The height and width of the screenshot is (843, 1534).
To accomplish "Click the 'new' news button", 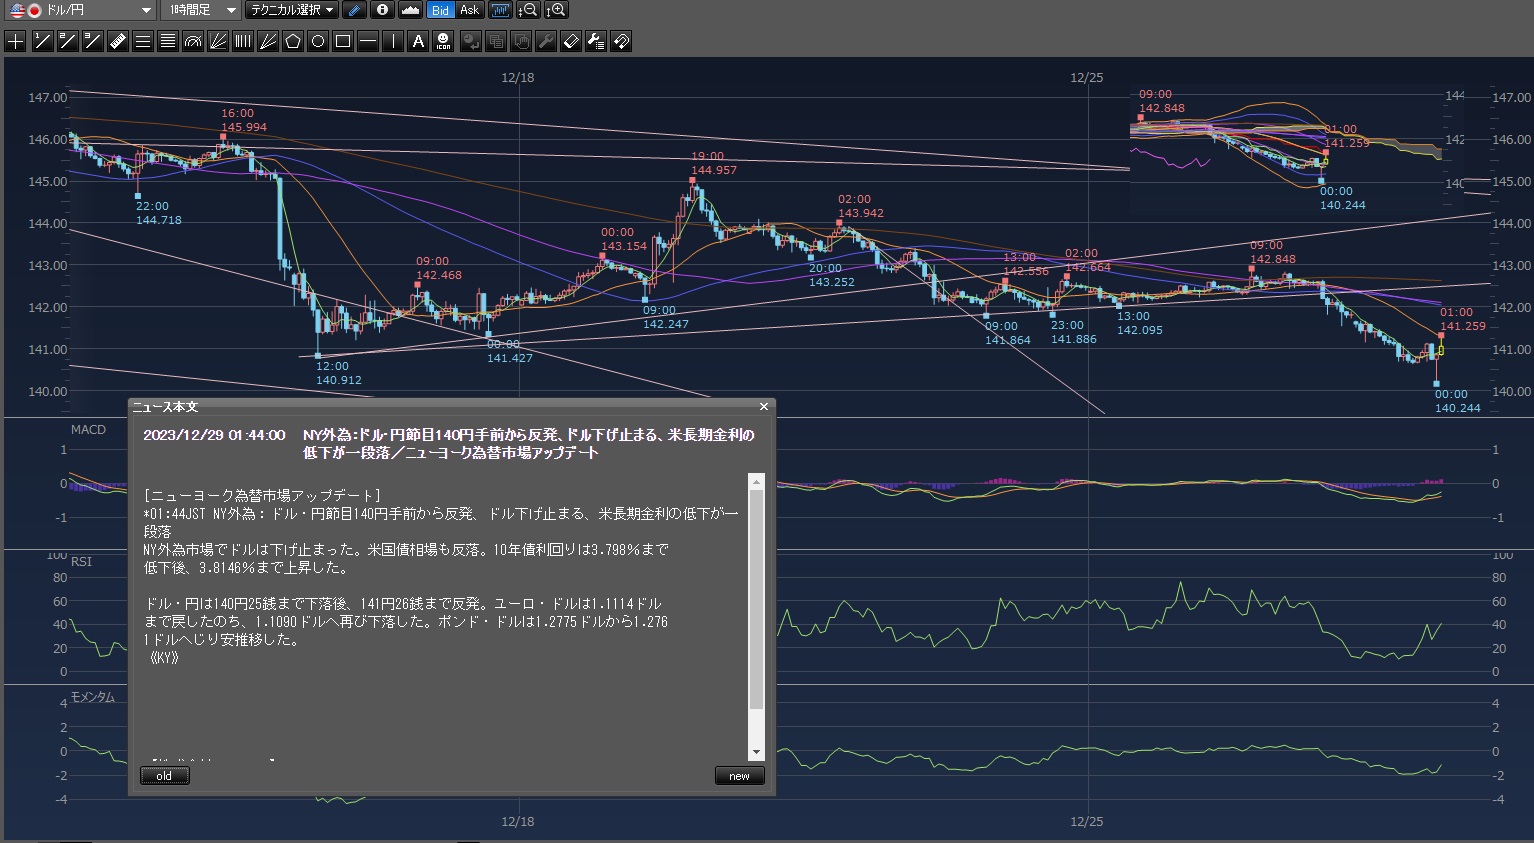I will click(739, 776).
